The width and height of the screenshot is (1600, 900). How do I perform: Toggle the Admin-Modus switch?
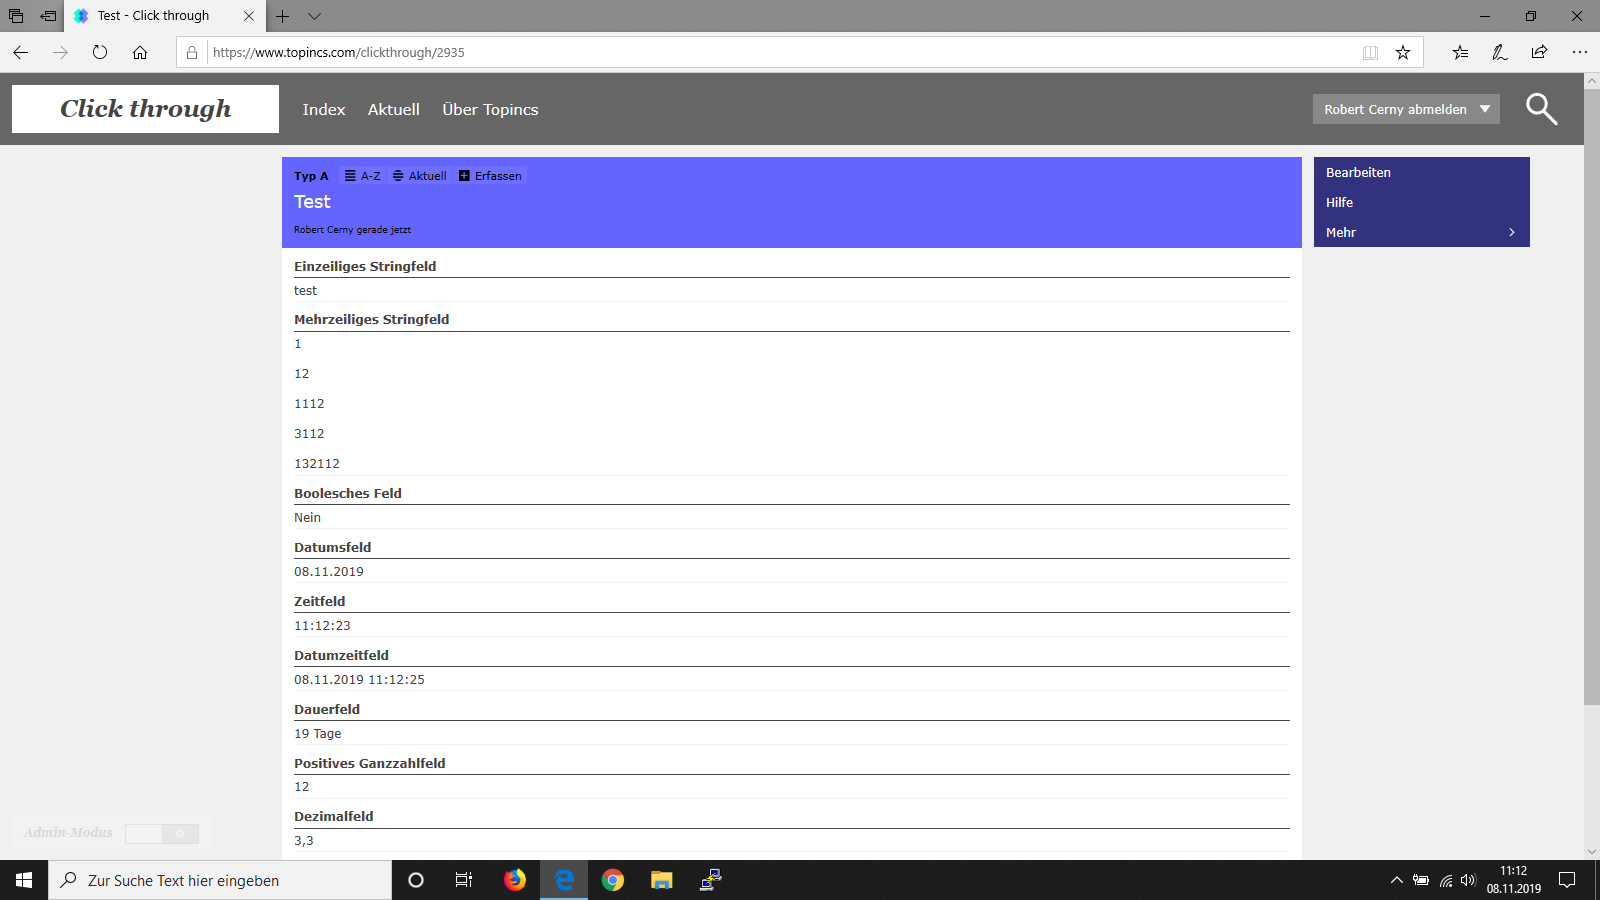pos(162,833)
